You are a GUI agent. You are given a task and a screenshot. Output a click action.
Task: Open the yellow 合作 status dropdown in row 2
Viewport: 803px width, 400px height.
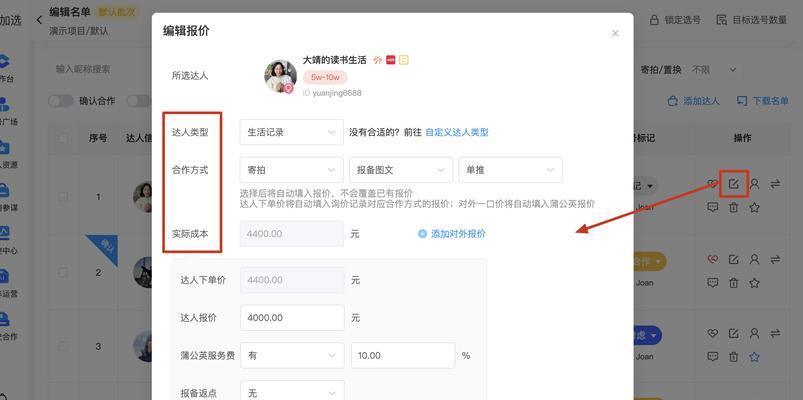pos(649,262)
